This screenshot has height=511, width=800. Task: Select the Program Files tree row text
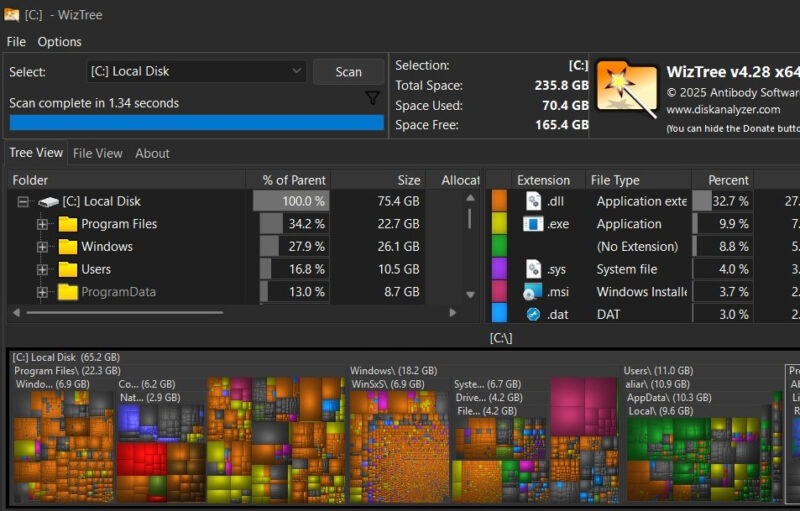click(119, 224)
